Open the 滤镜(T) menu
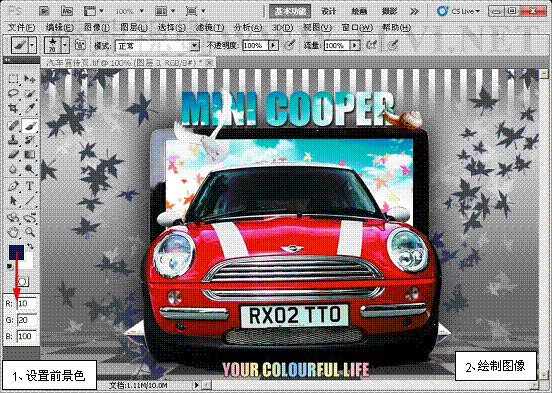Viewport: 552px width, 393px height. click(x=209, y=27)
